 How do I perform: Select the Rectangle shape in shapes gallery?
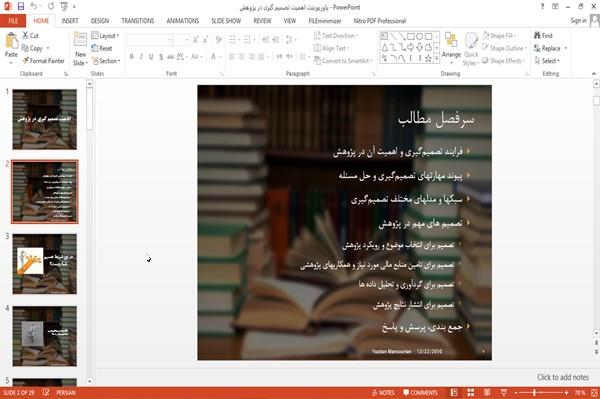tap(411, 36)
